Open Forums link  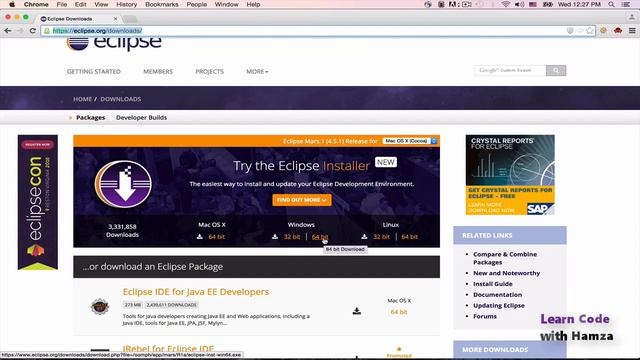(485, 316)
